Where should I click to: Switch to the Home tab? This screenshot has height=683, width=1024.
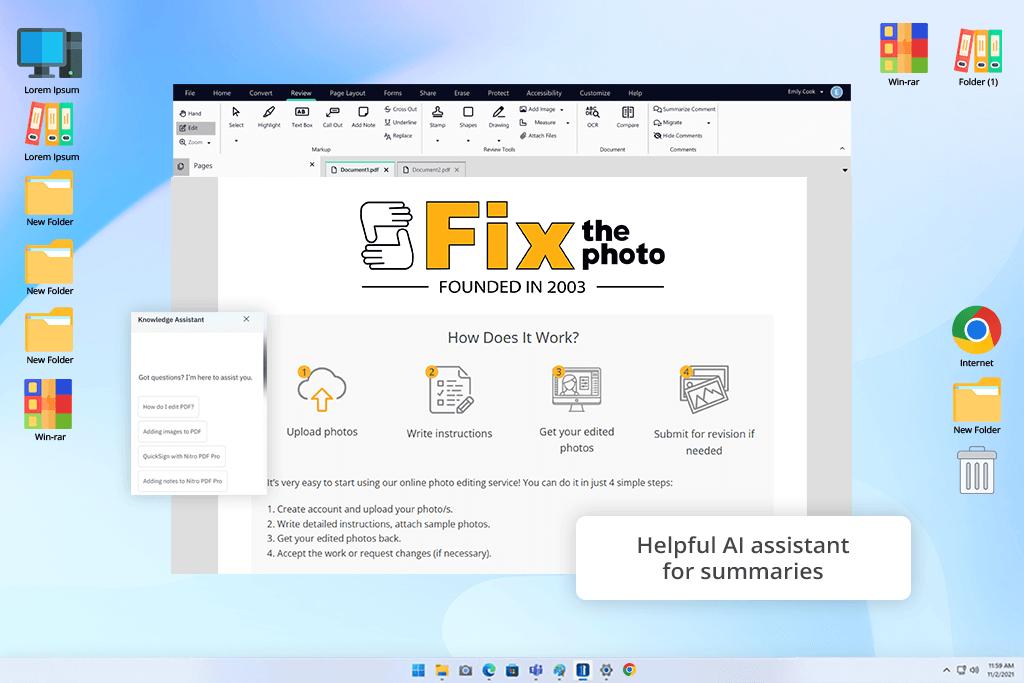coord(222,93)
